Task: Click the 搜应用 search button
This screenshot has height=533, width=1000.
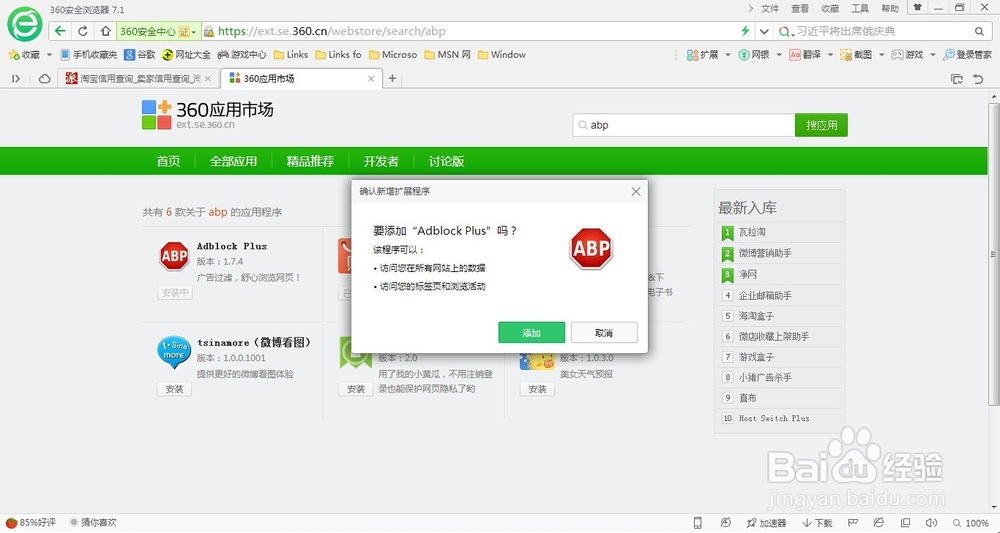Action: click(821, 125)
